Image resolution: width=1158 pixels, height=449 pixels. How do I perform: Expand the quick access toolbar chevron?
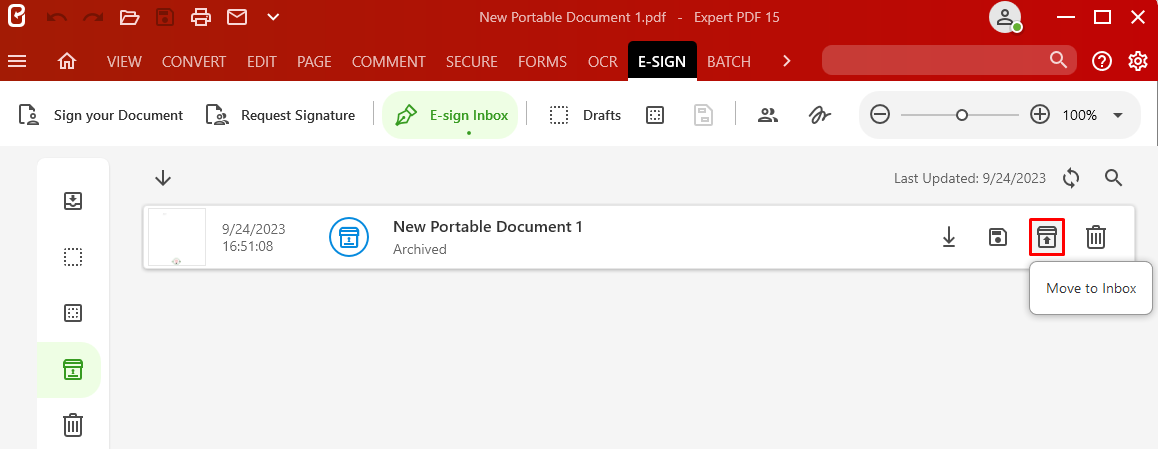(273, 17)
